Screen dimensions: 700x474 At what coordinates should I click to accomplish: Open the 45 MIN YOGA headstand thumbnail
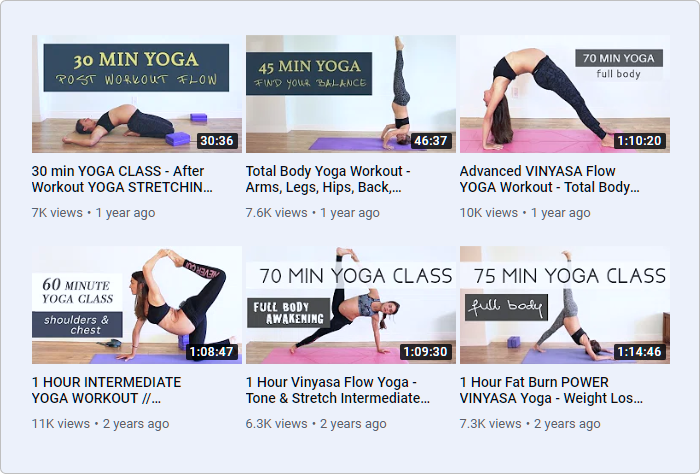coord(350,94)
